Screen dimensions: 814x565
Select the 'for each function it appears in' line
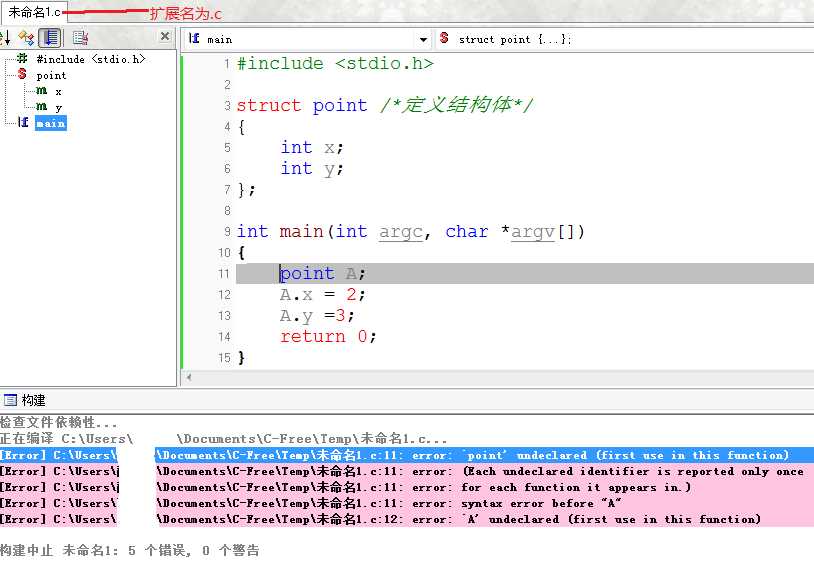pyautogui.click(x=407, y=488)
